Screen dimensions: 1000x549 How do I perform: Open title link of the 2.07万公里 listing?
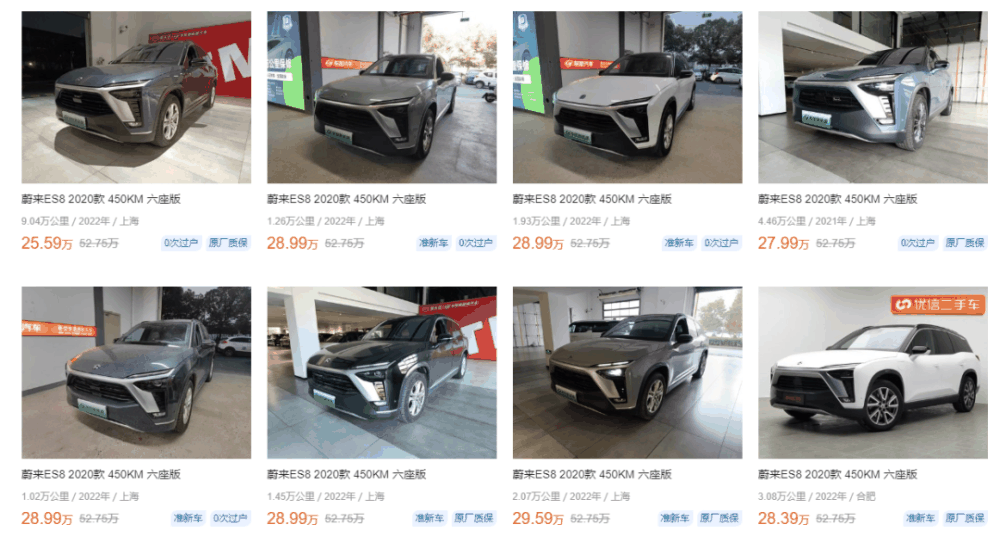click(592, 474)
